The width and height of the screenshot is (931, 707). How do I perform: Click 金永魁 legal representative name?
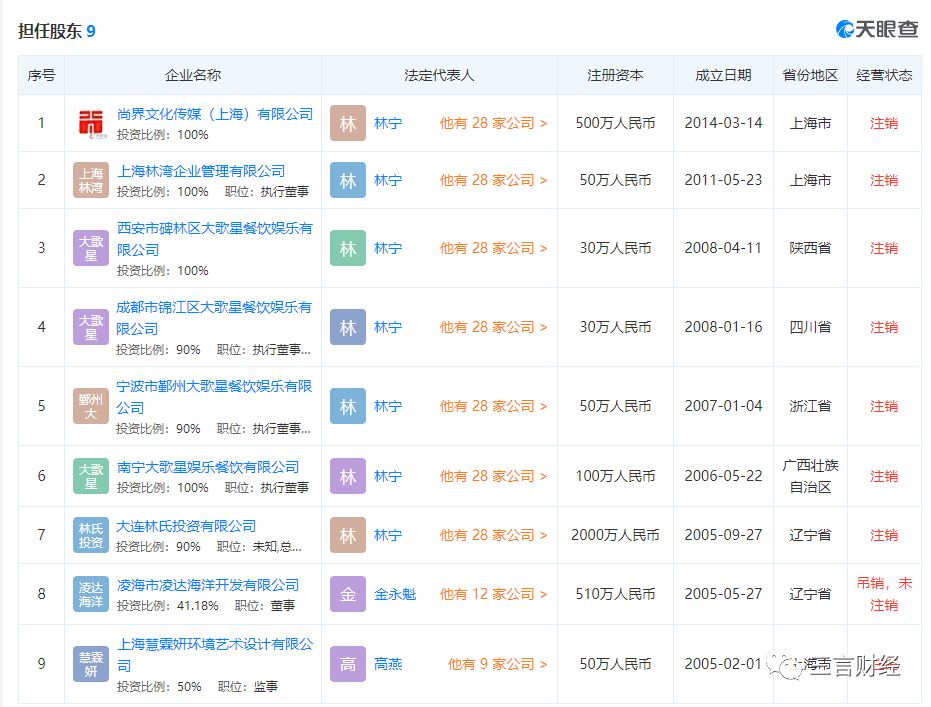click(395, 594)
